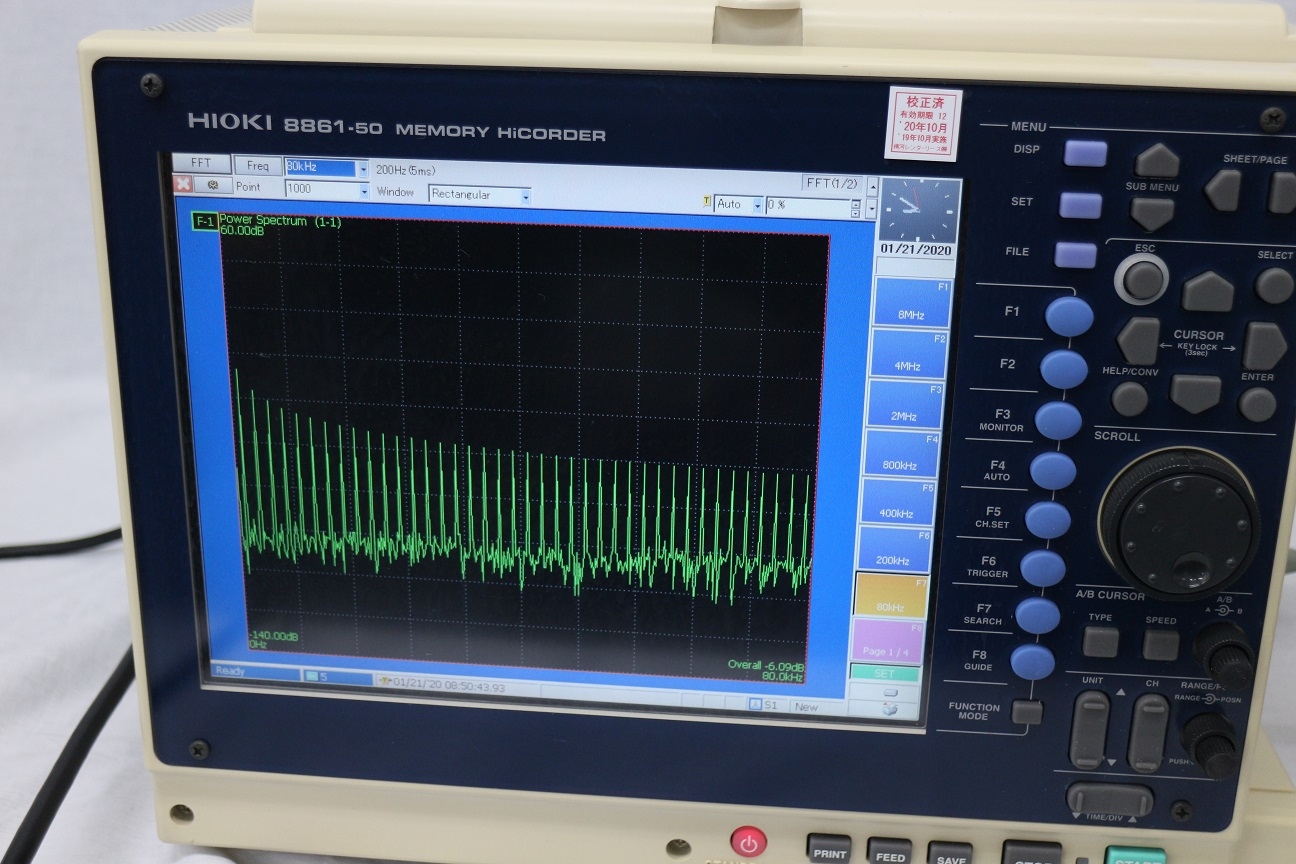
Task: Click the blue F5 CH.SET key
Action: (1048, 520)
